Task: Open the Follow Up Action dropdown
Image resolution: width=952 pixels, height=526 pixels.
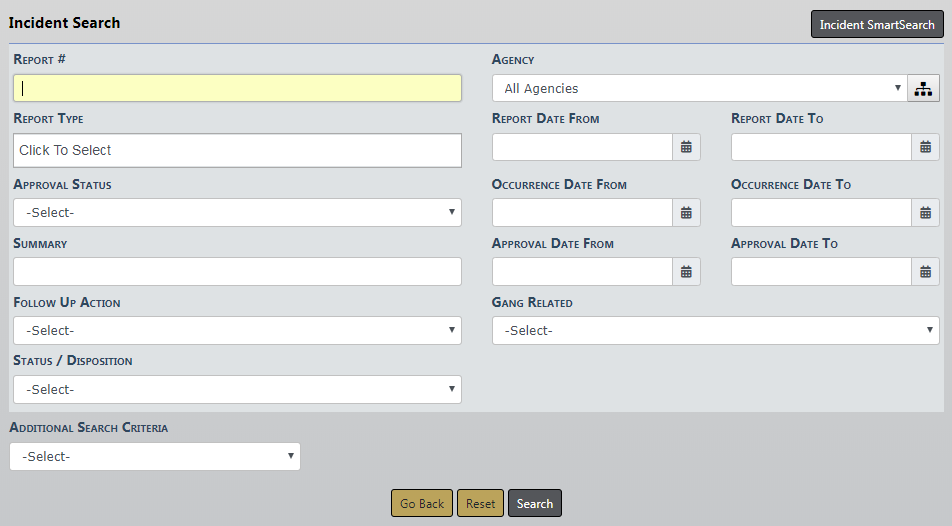Action: [237, 331]
